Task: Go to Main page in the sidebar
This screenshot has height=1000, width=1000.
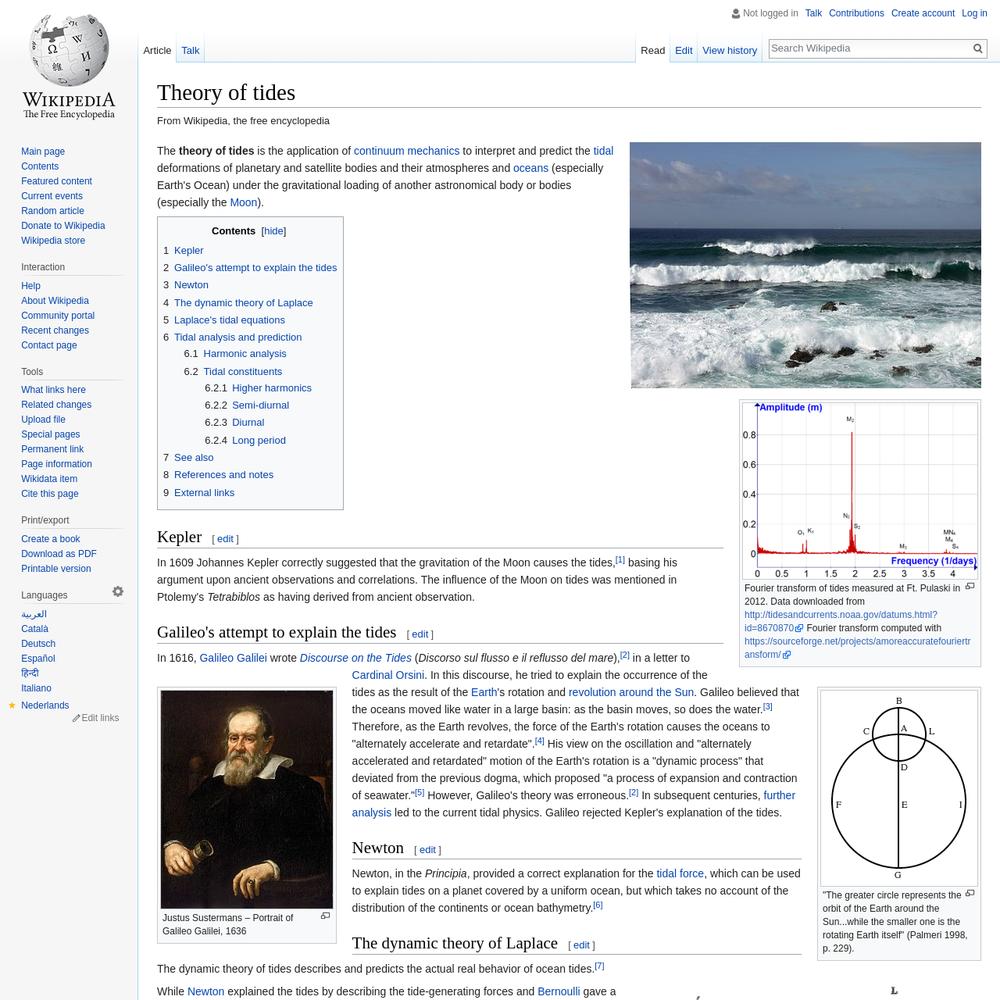Action: point(43,151)
